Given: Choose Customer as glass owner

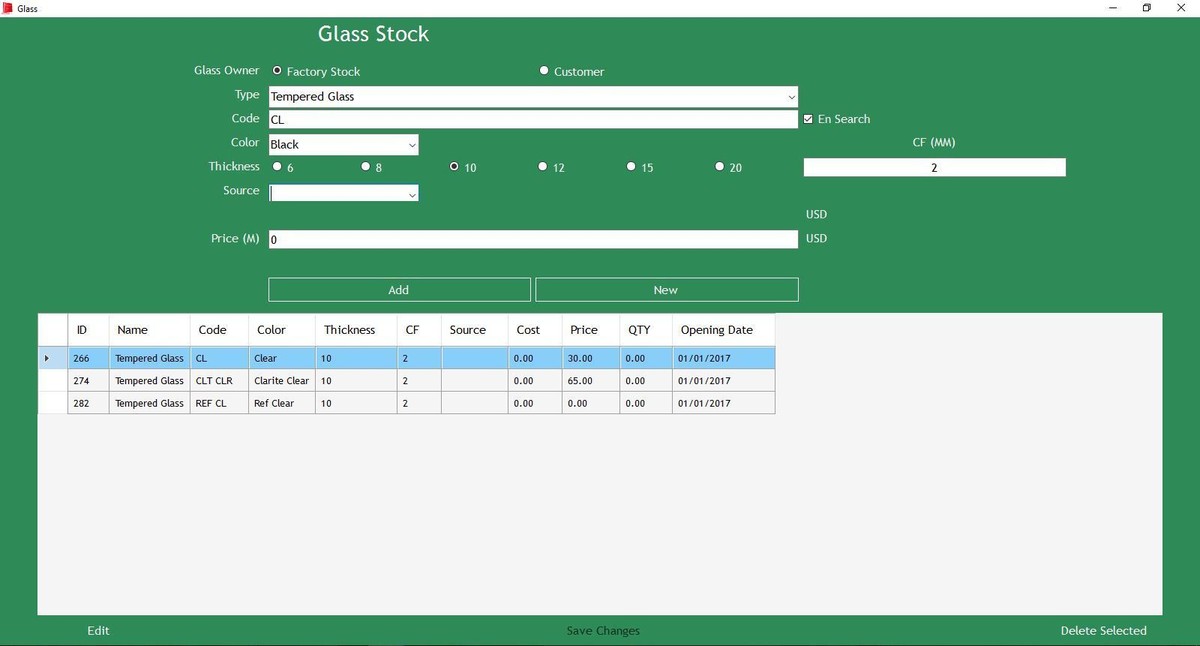Looking at the screenshot, I should tap(544, 71).
